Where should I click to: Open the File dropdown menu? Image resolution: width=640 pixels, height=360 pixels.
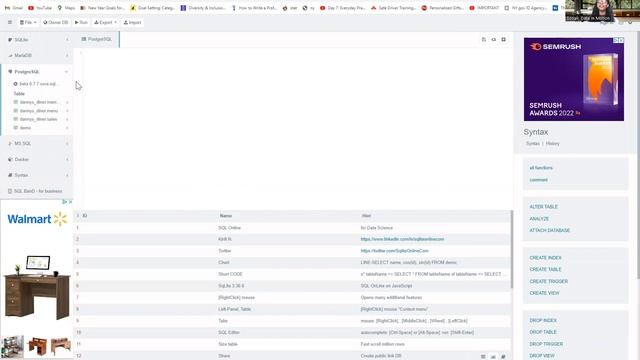click(x=28, y=22)
